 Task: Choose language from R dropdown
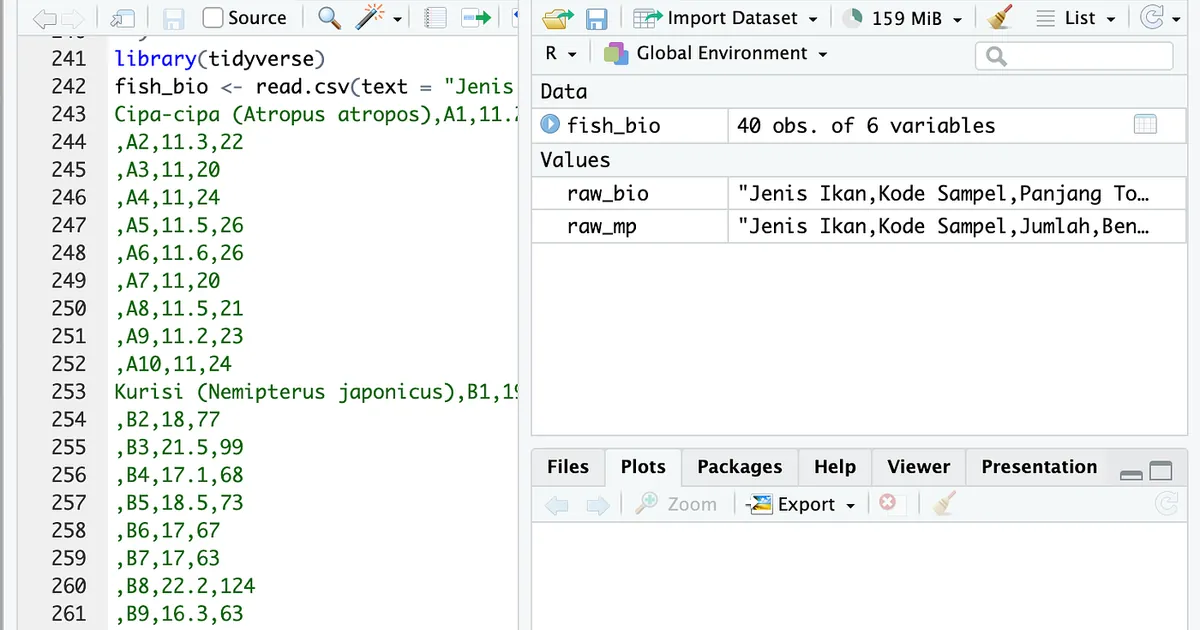coord(561,53)
